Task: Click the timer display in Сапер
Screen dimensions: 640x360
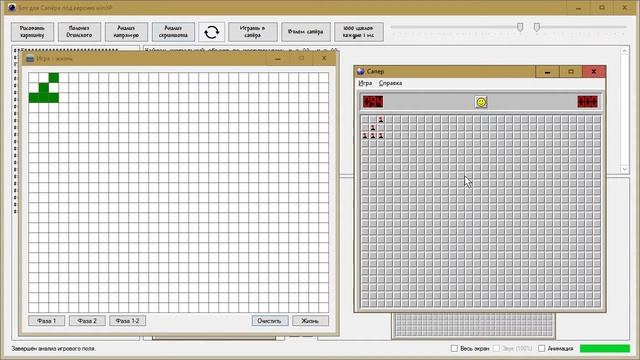Action: pos(588,102)
